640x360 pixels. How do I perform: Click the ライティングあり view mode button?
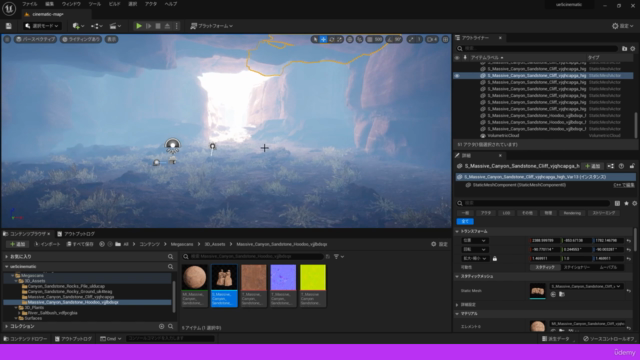pos(81,40)
